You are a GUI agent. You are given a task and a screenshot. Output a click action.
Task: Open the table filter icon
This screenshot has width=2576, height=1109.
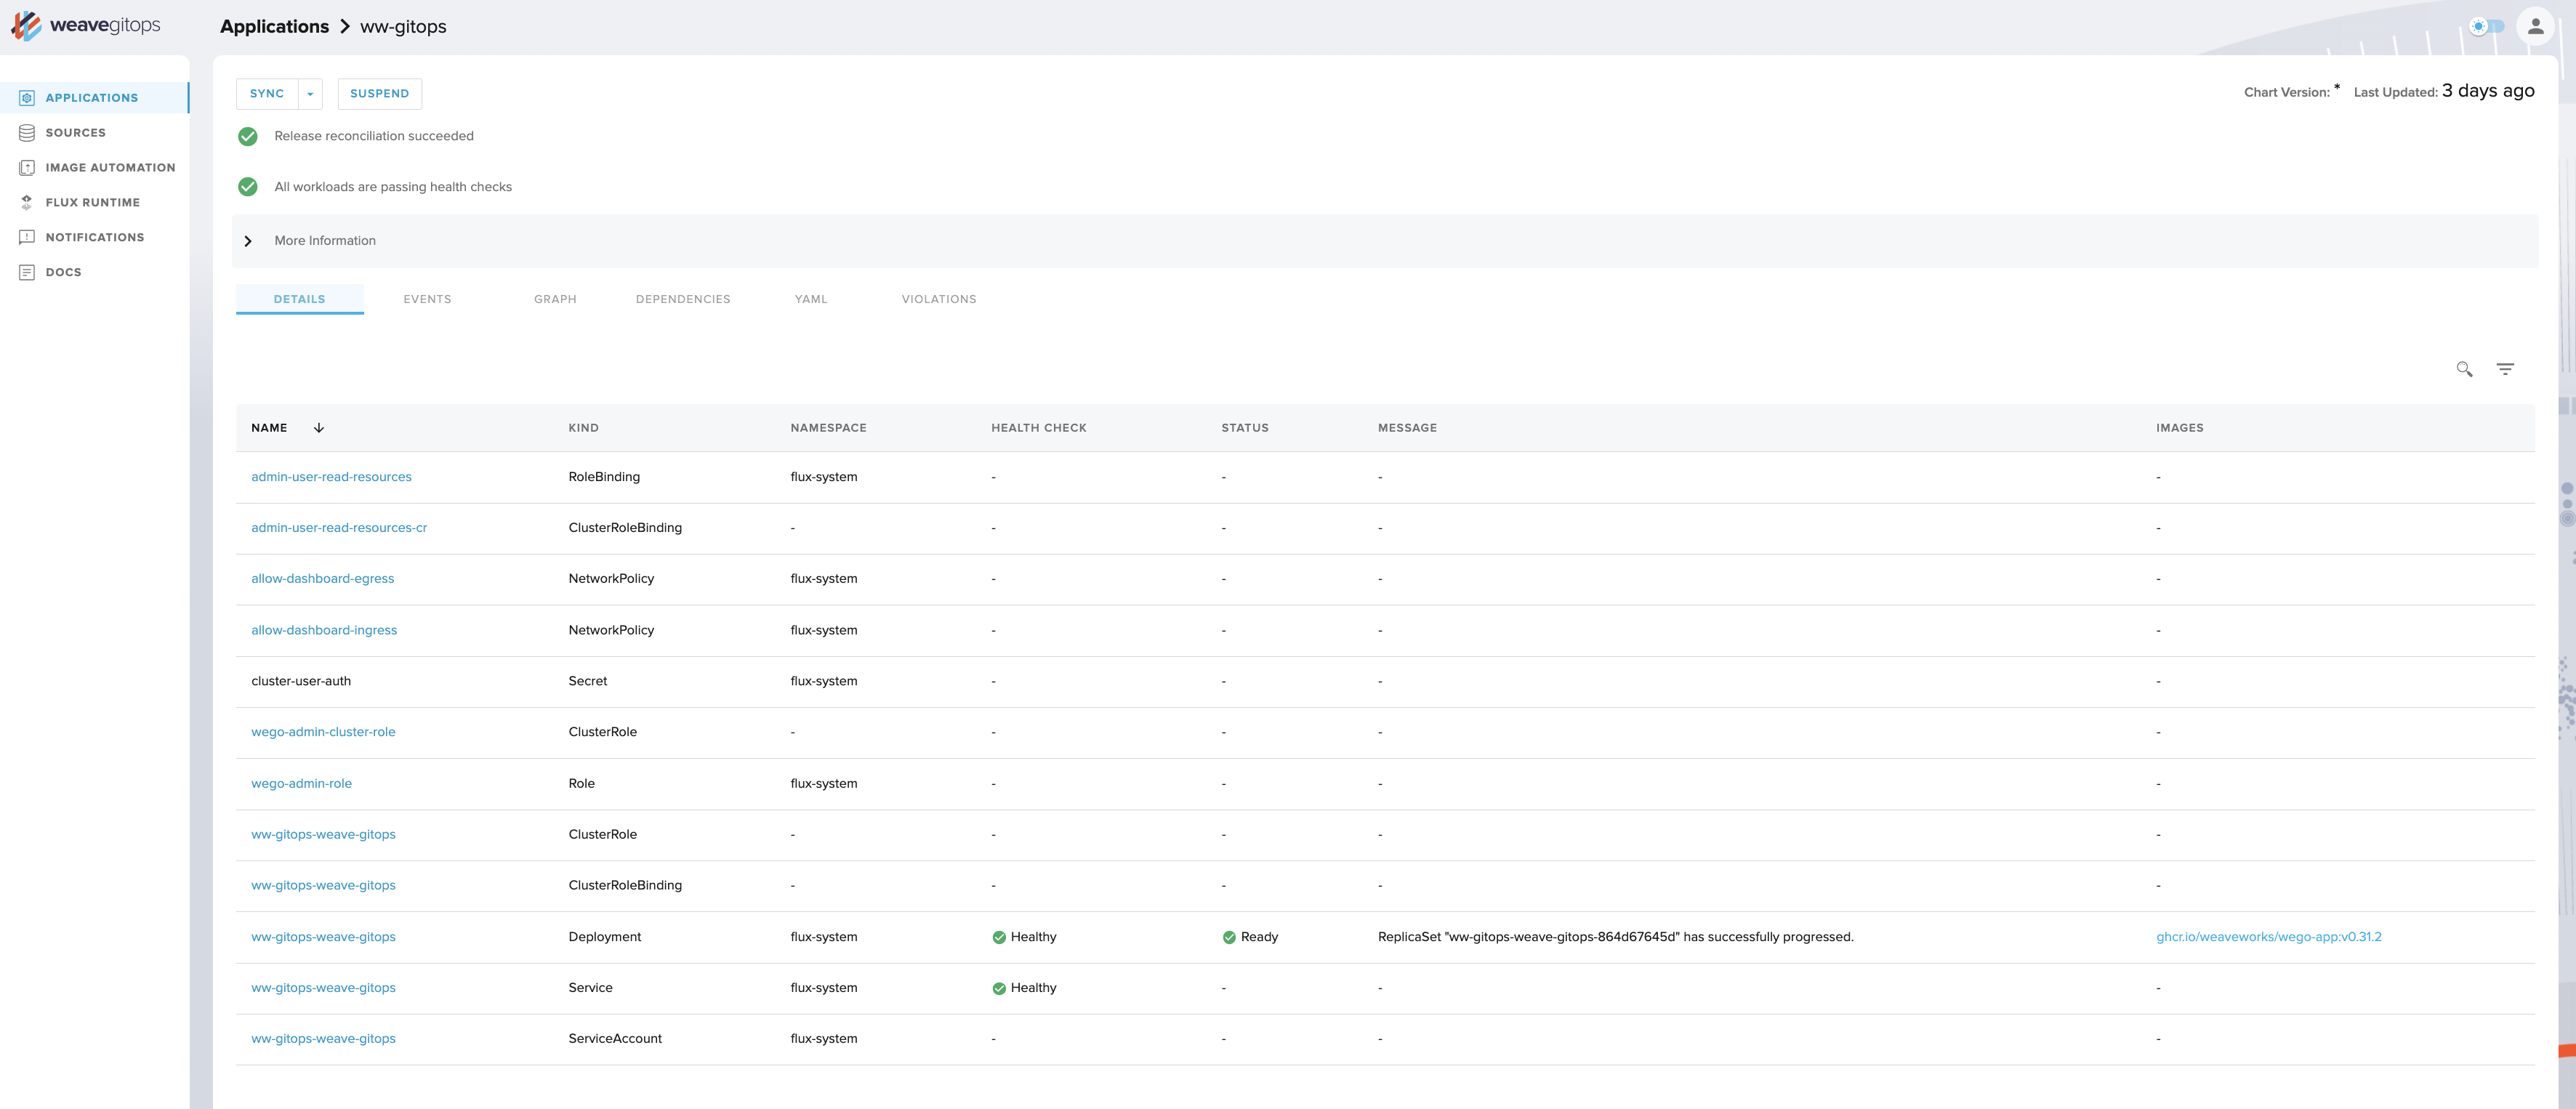coord(2505,369)
